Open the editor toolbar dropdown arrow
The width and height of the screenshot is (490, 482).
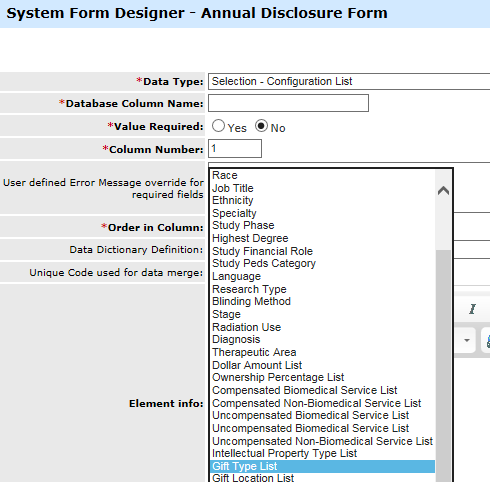(x=467, y=340)
